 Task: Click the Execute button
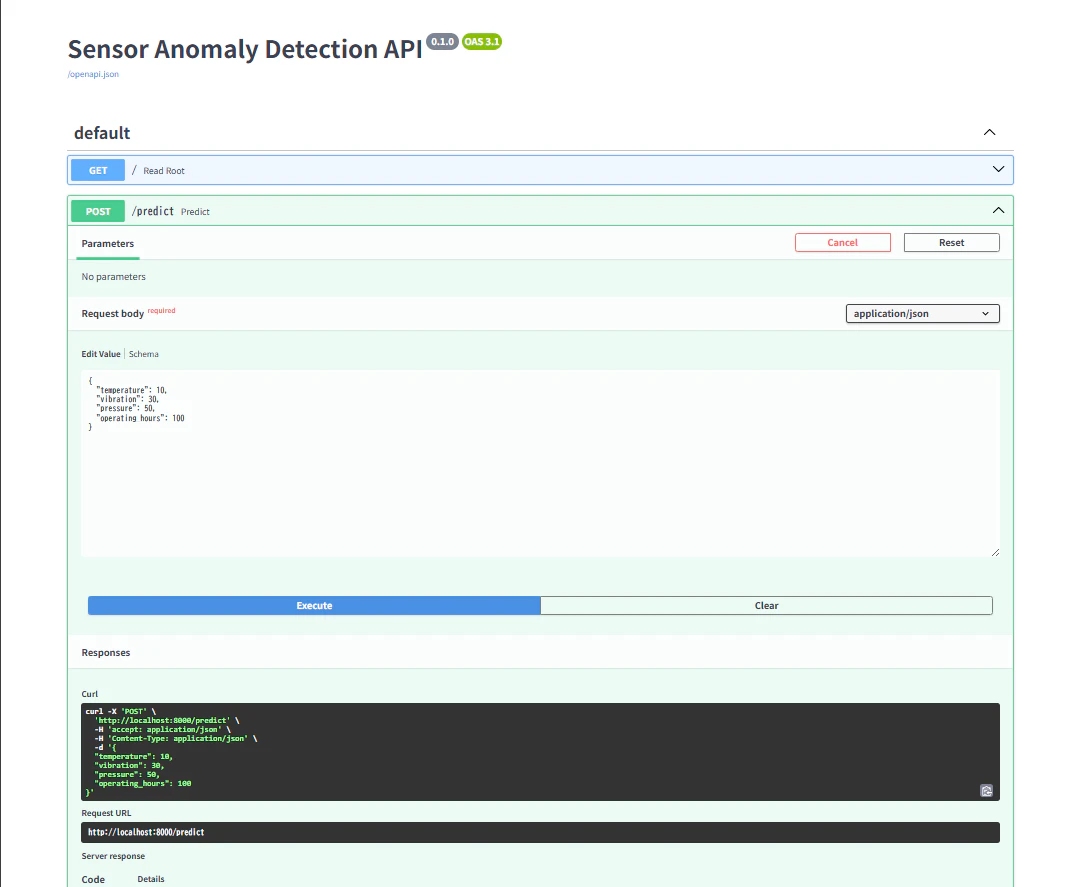click(x=314, y=605)
